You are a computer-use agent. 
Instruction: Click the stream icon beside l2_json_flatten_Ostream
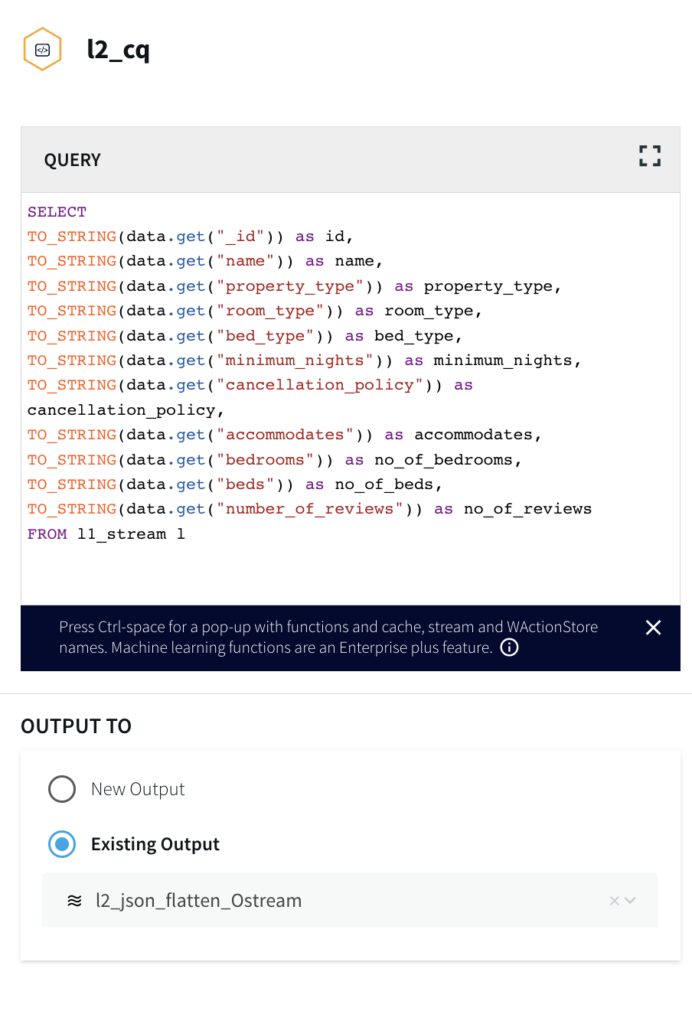(74, 900)
